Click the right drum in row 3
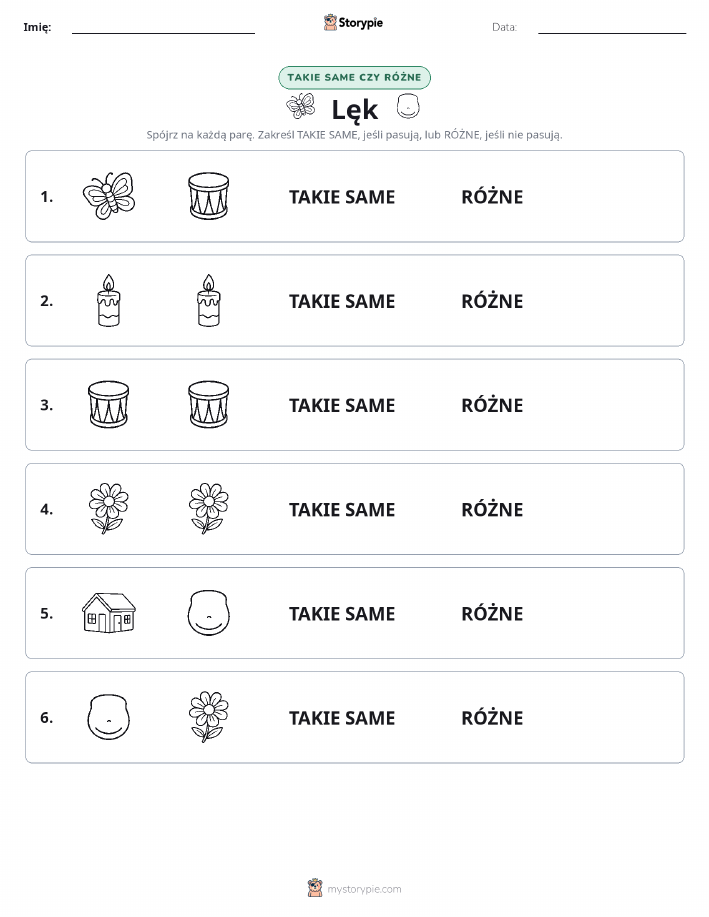The image size is (709, 917). pyautogui.click(x=209, y=404)
